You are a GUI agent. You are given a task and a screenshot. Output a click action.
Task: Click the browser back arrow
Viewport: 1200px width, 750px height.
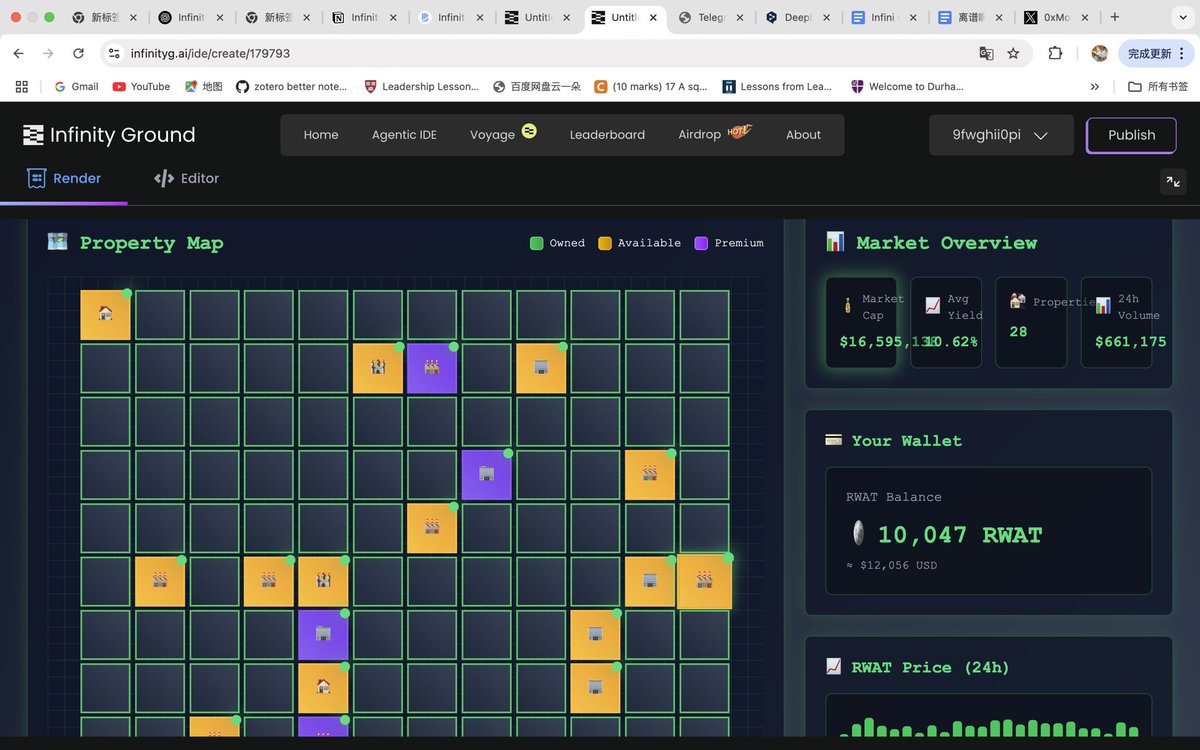pyautogui.click(x=19, y=53)
